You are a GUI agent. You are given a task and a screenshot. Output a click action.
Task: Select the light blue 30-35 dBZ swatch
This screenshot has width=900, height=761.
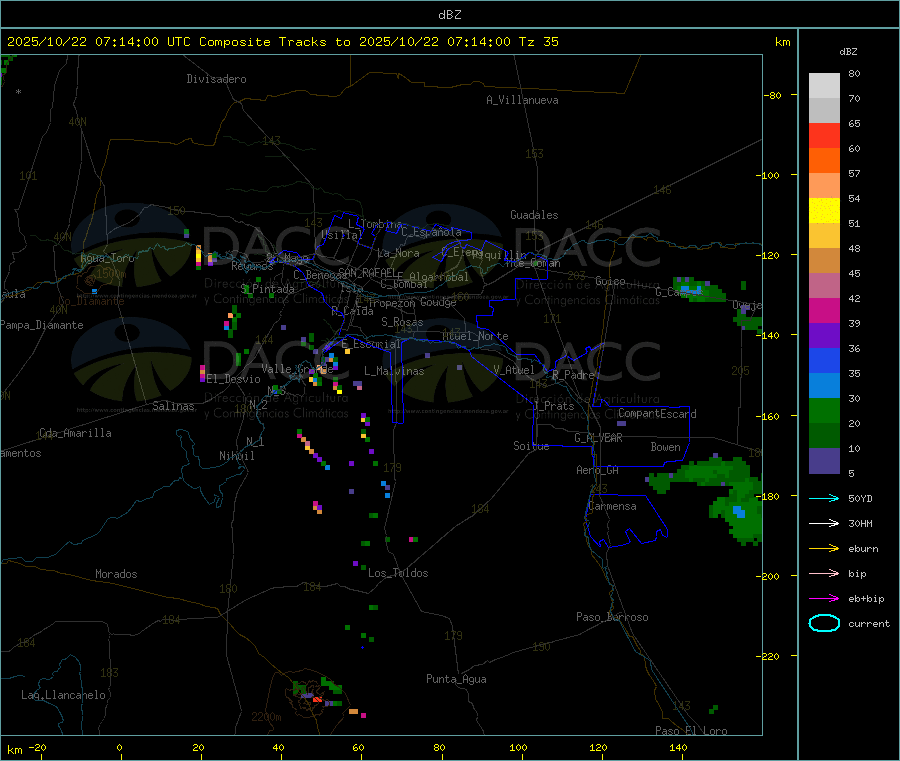tap(824, 386)
